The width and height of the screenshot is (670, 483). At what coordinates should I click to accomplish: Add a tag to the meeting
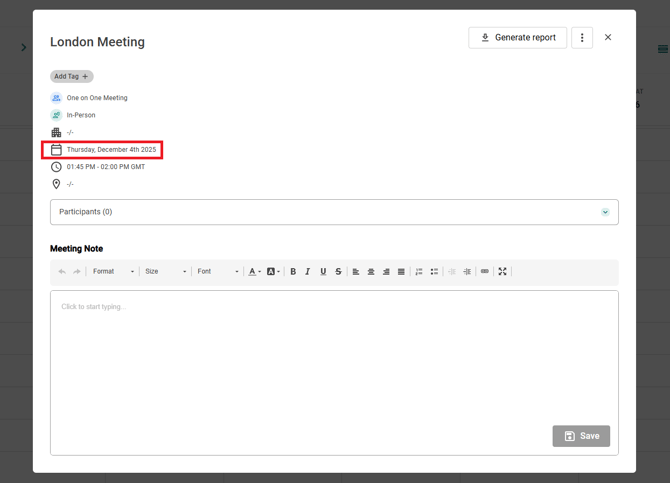71,77
